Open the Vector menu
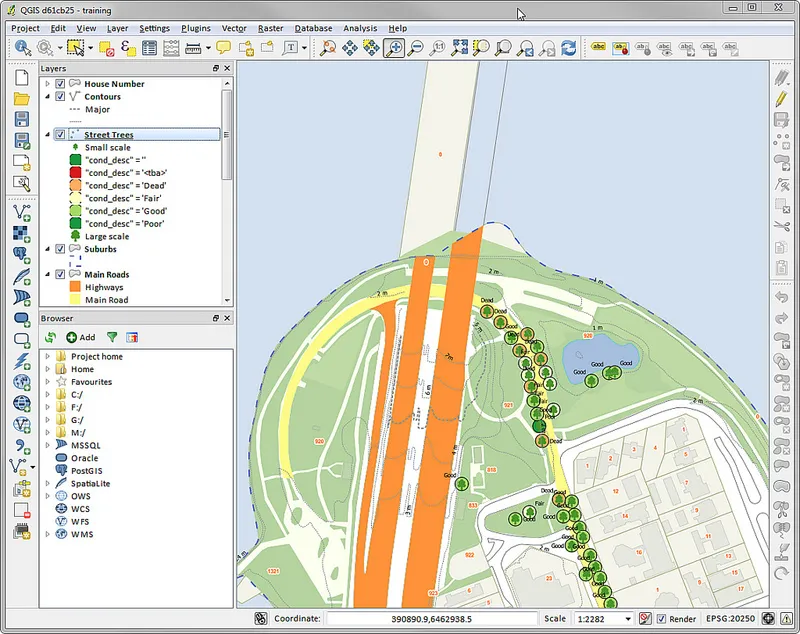Screen dimensions: 800x634 coord(233,28)
